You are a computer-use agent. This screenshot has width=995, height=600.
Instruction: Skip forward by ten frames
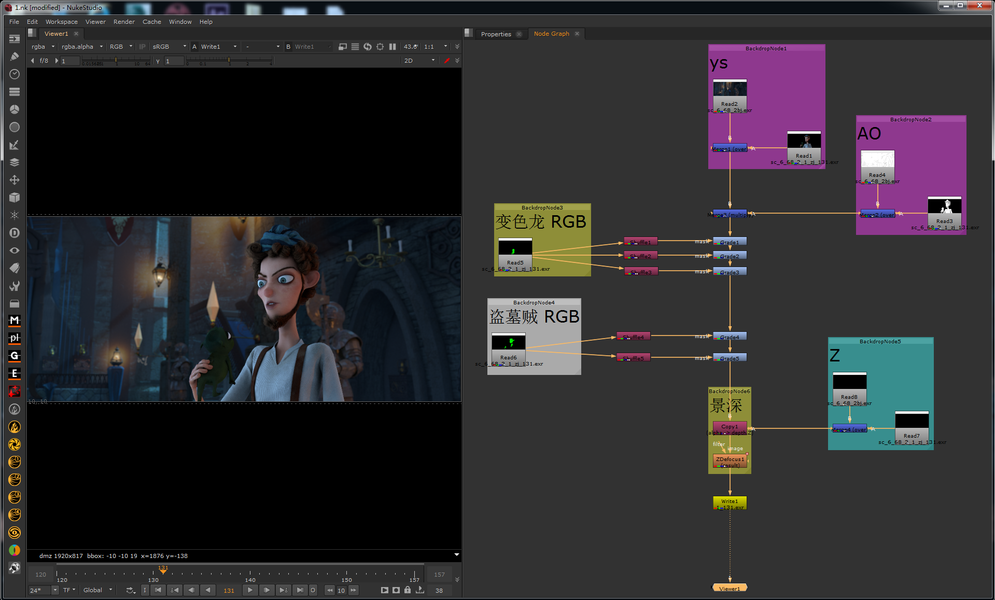click(x=353, y=590)
